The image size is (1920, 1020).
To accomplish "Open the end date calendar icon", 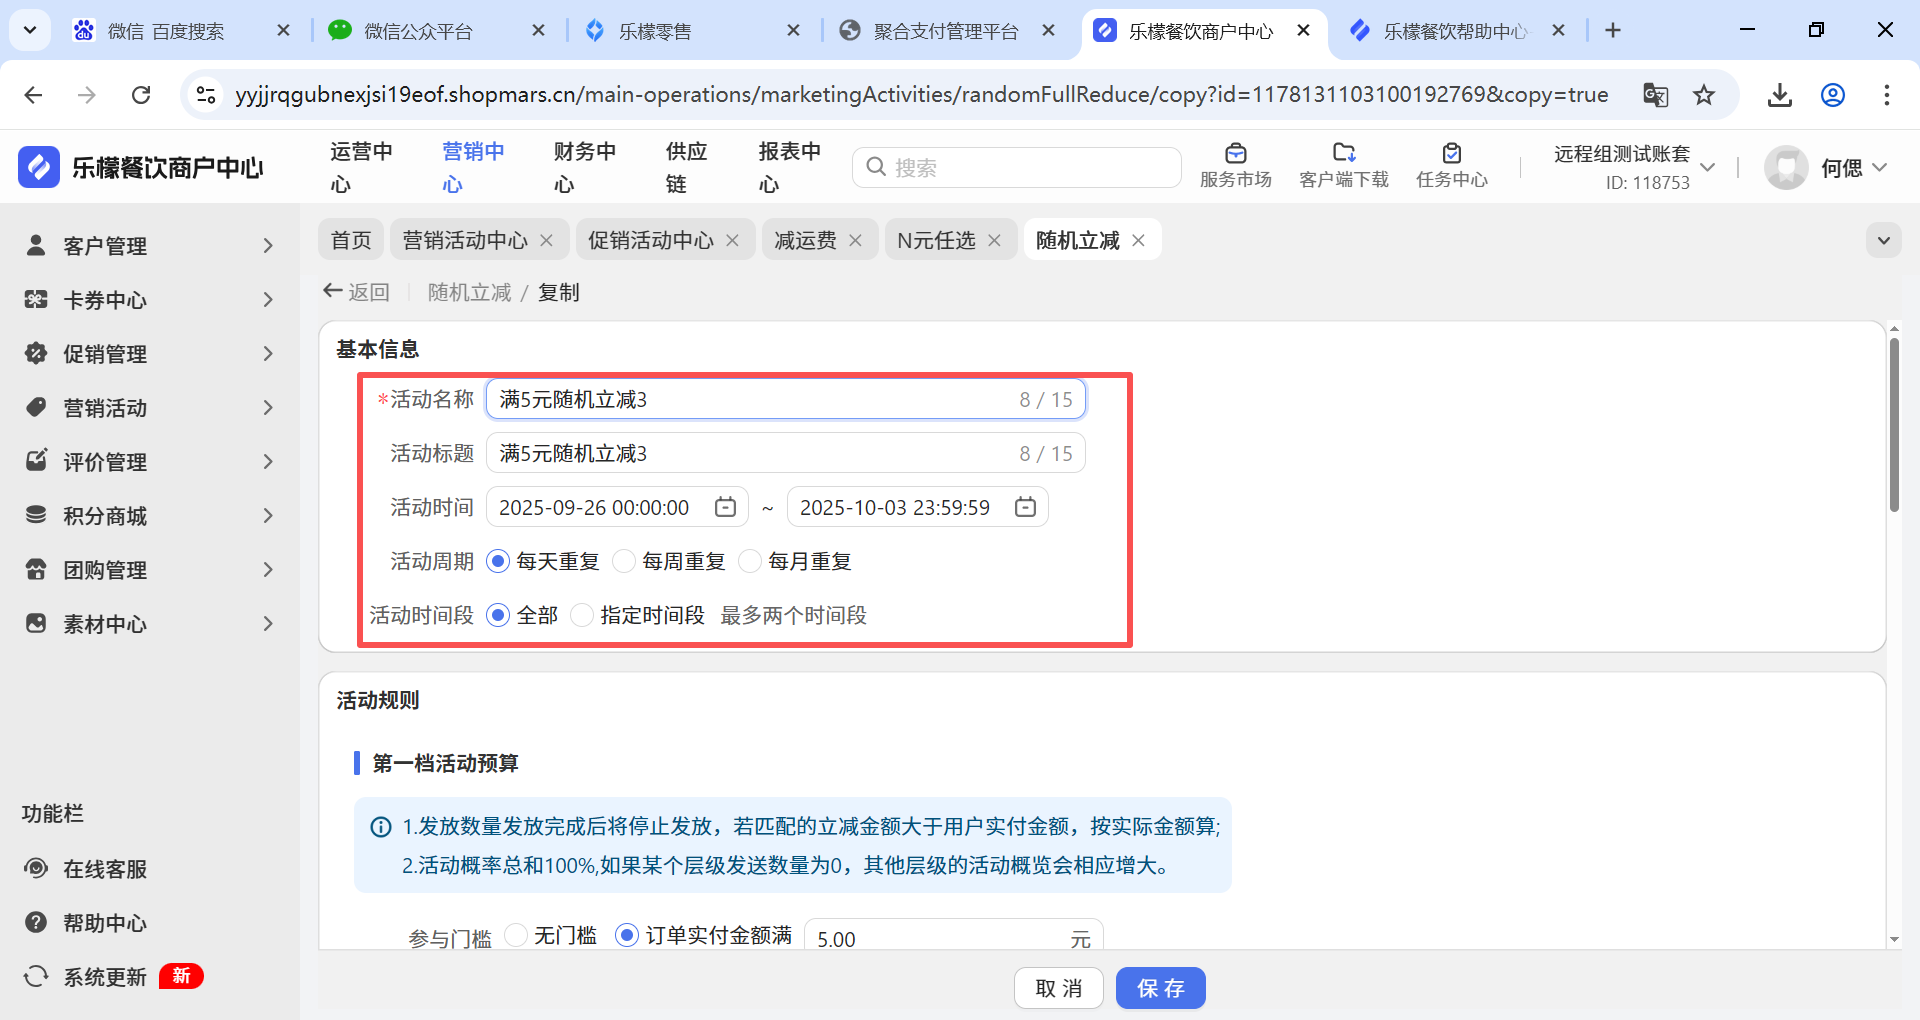I will click(x=1025, y=507).
